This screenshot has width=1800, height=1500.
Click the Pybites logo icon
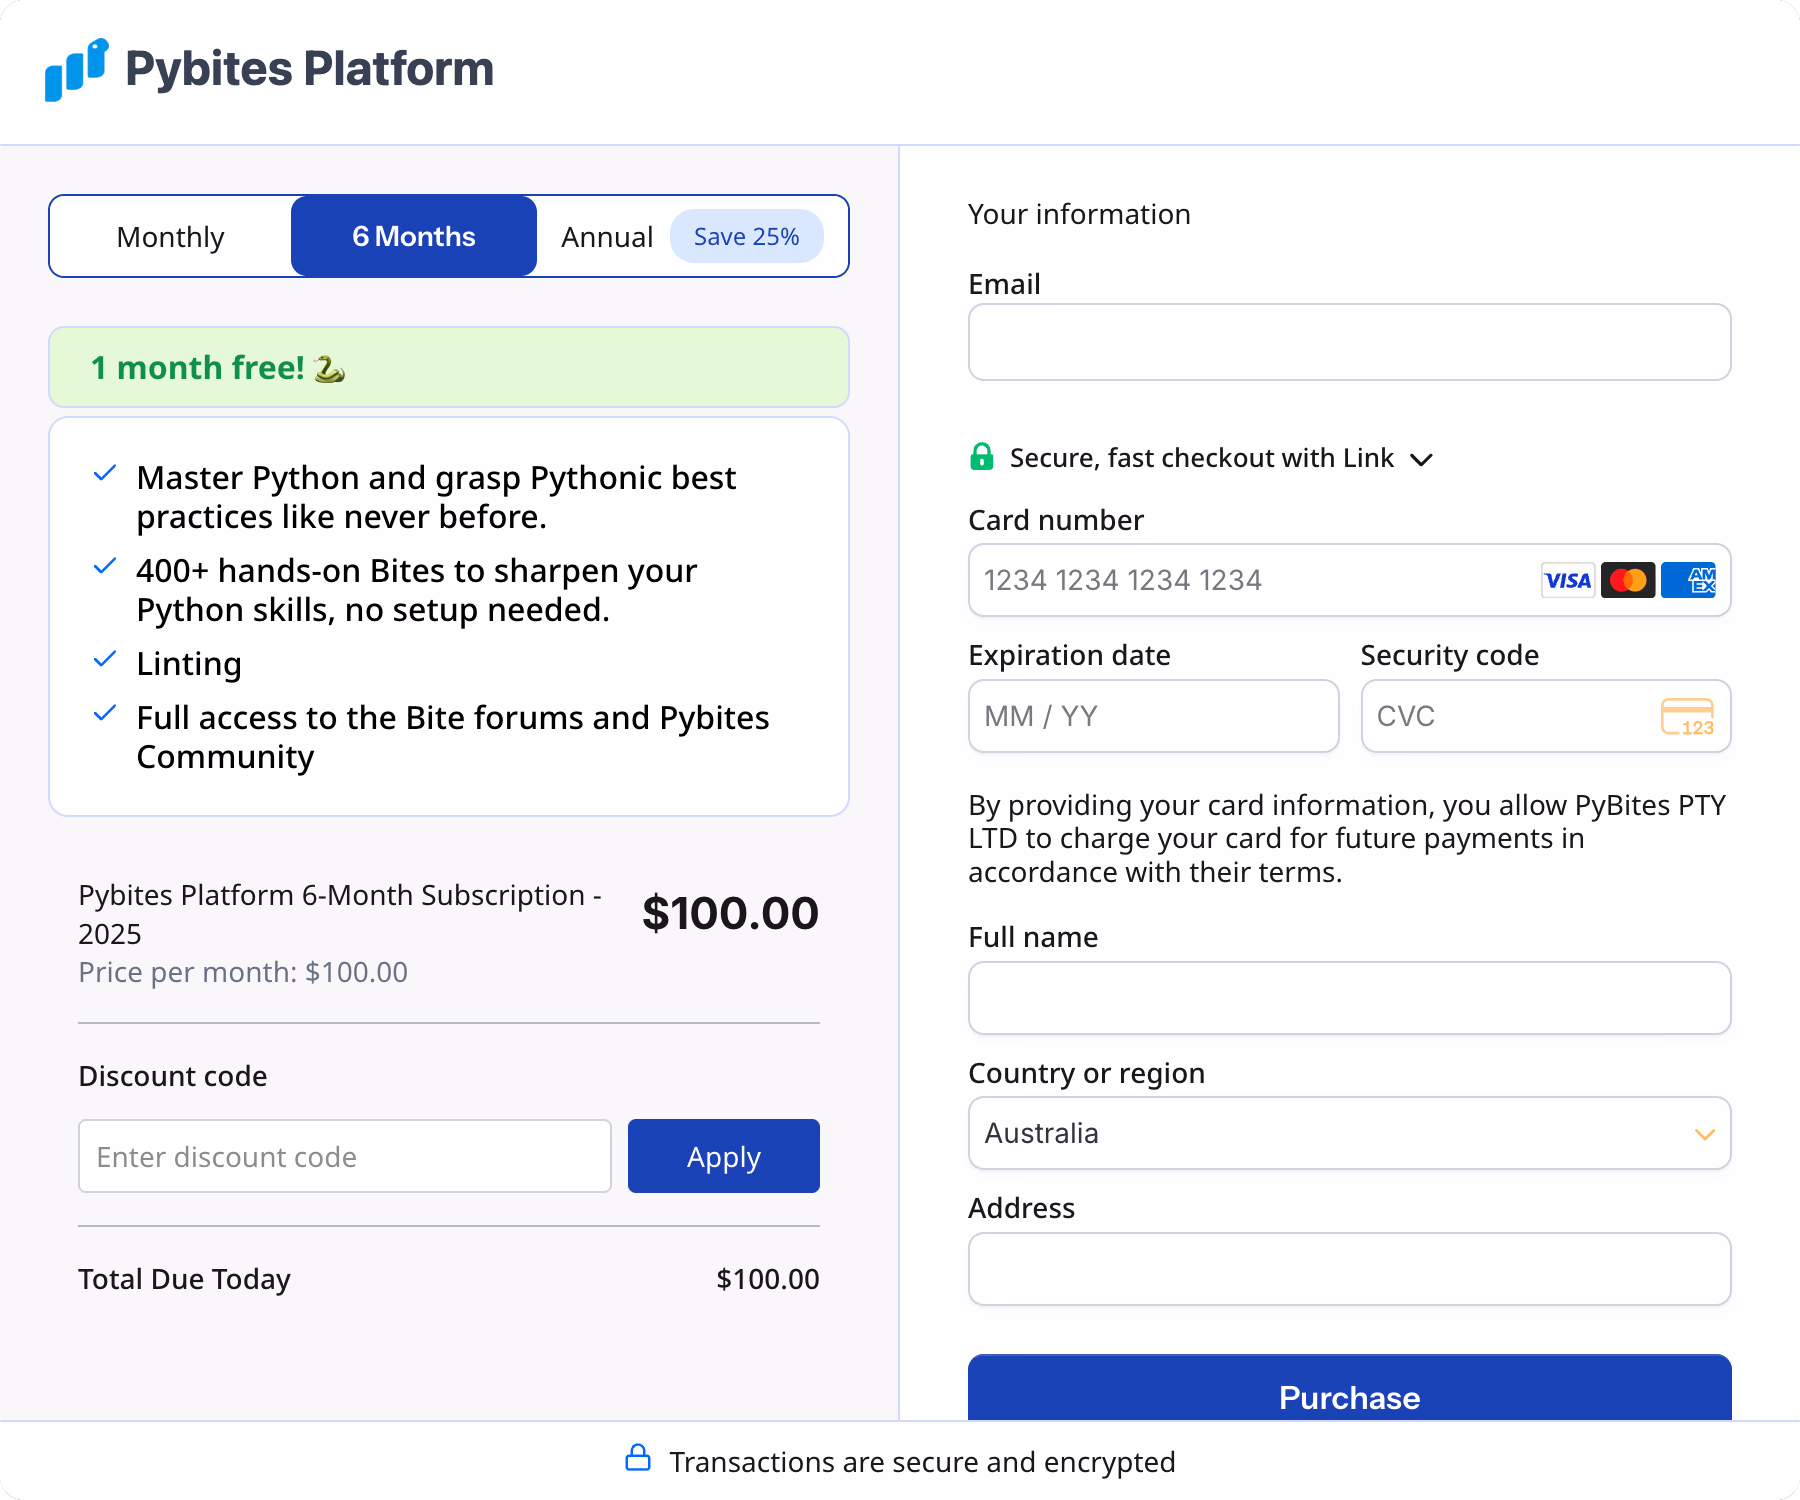point(77,70)
